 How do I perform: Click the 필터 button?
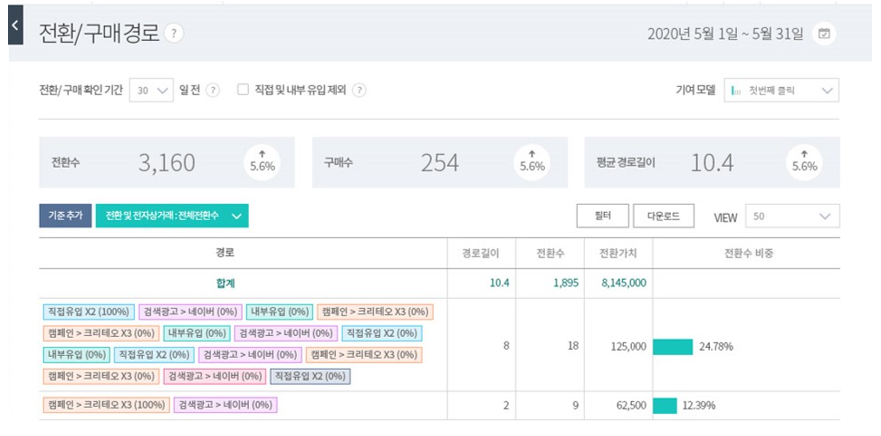(602, 216)
